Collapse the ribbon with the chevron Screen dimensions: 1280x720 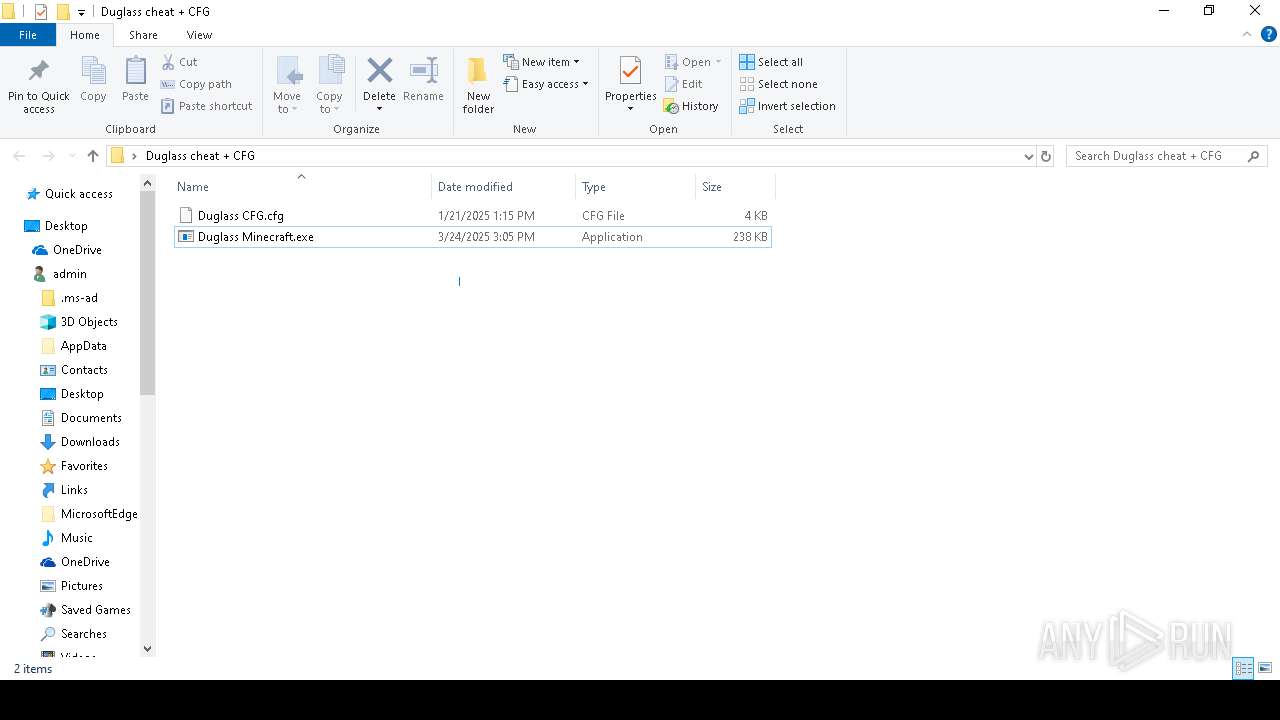pos(1247,35)
